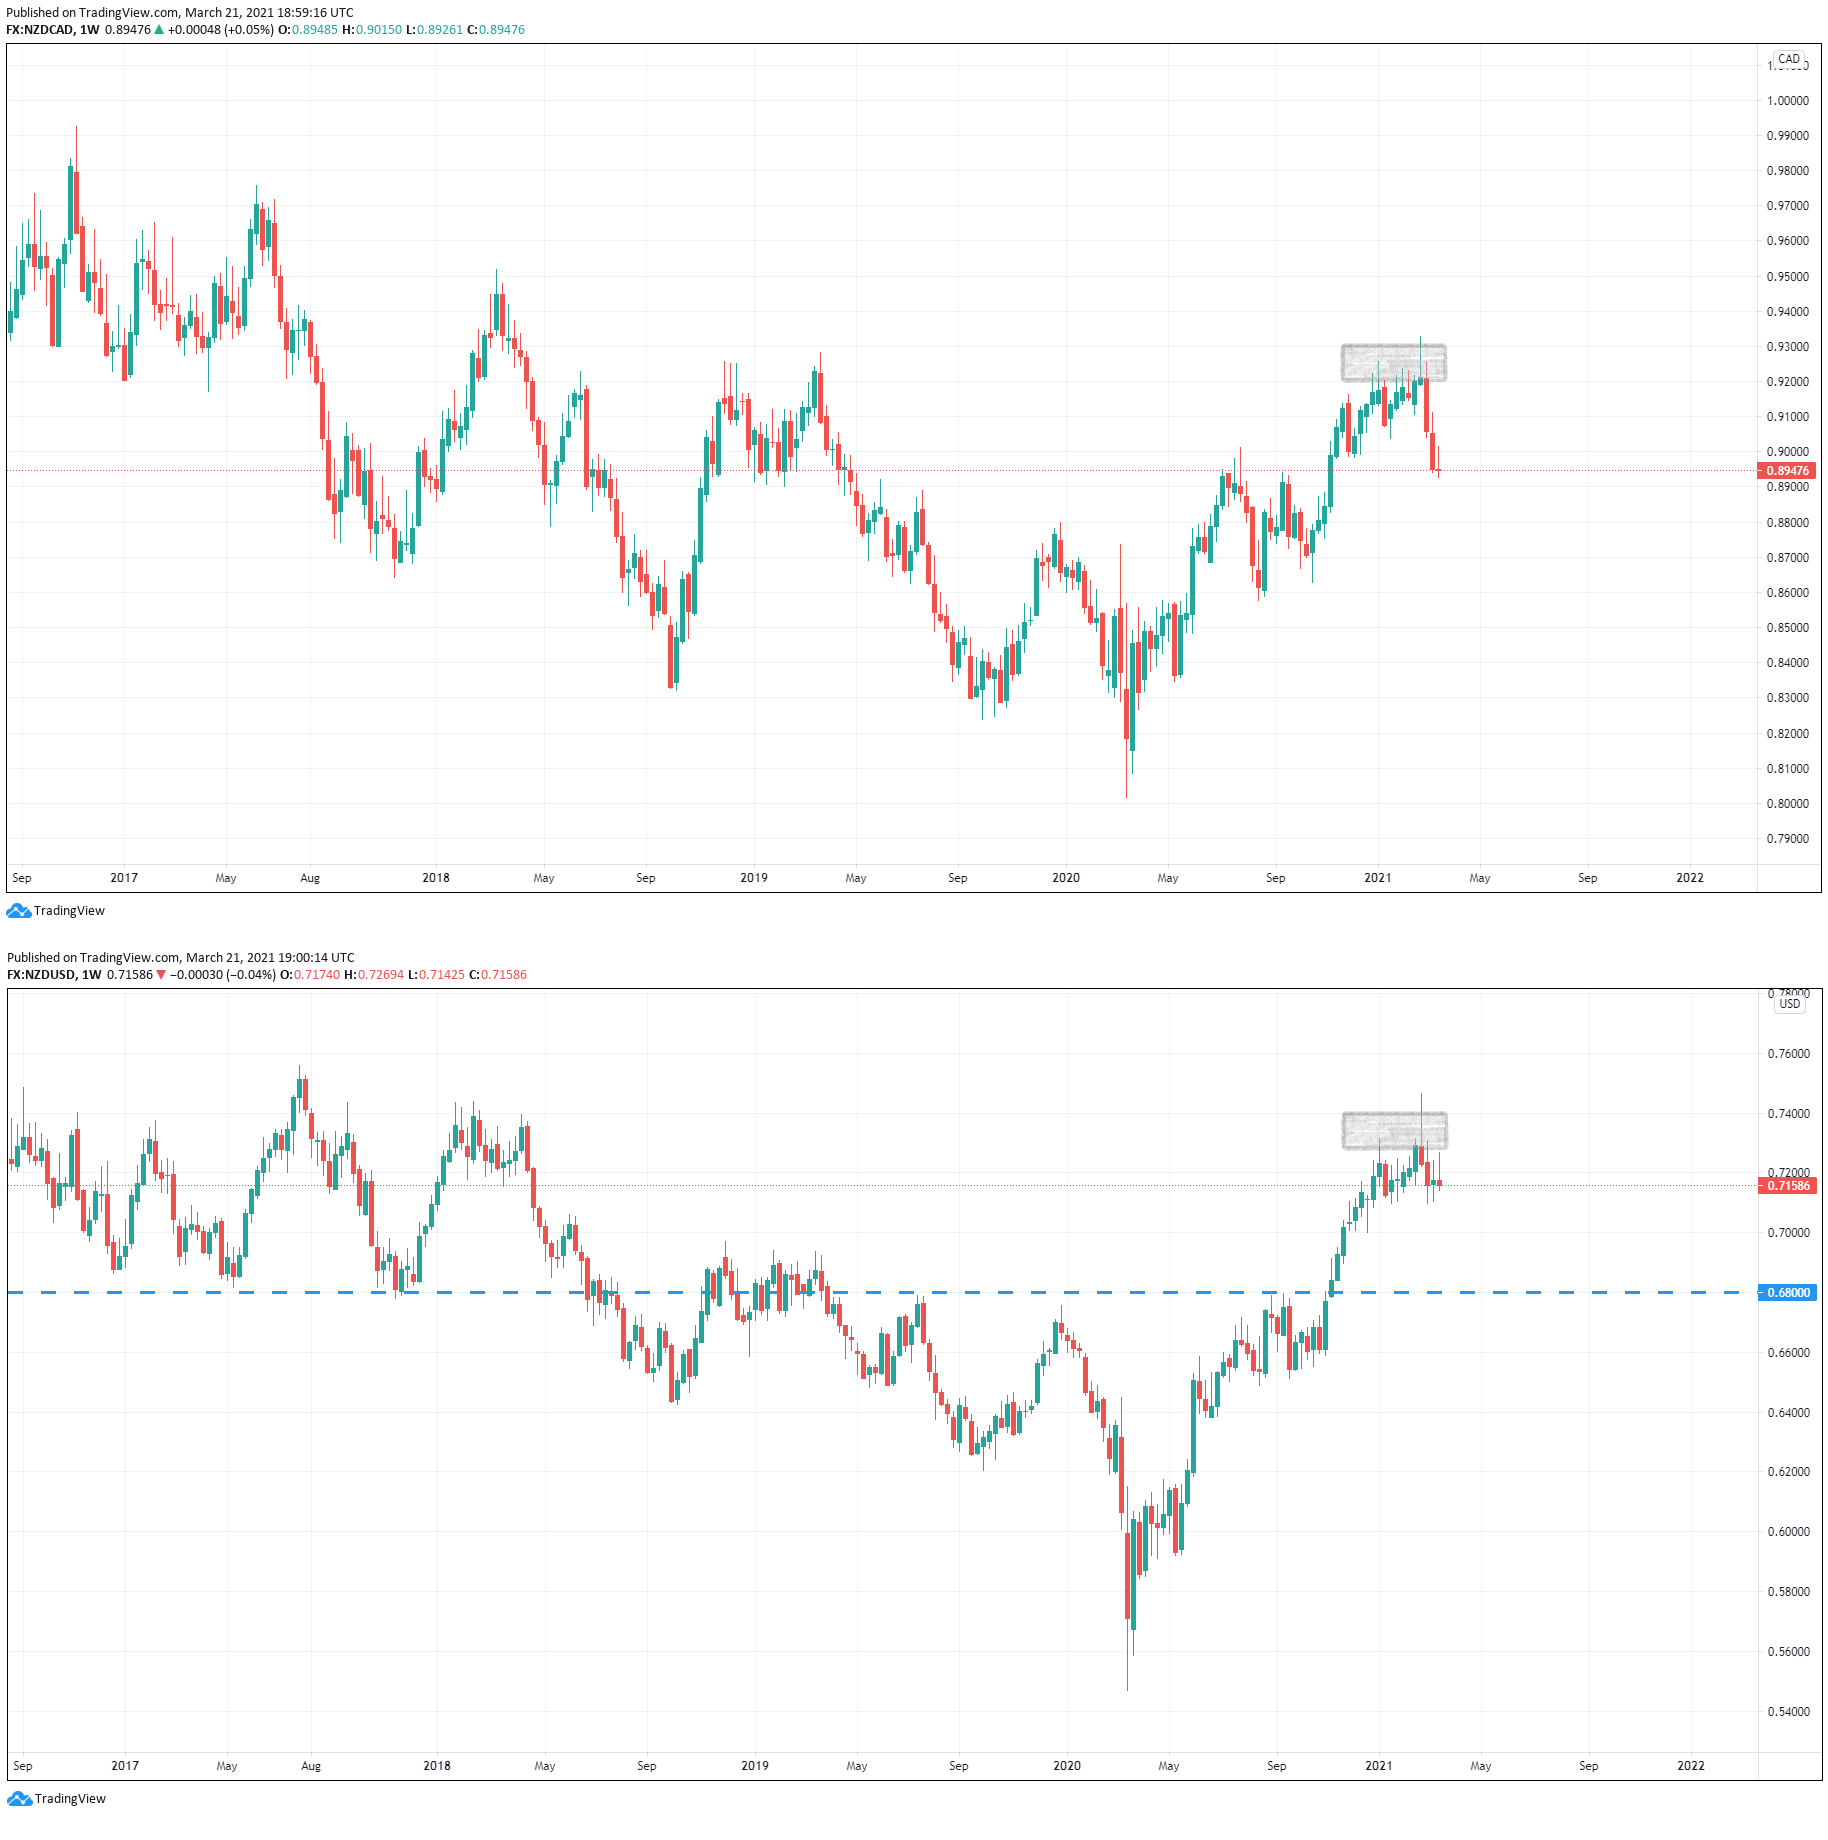Toggle the gray highlight box on the NZDCAD chart
The image size is (1828, 1840).
tap(1392, 363)
